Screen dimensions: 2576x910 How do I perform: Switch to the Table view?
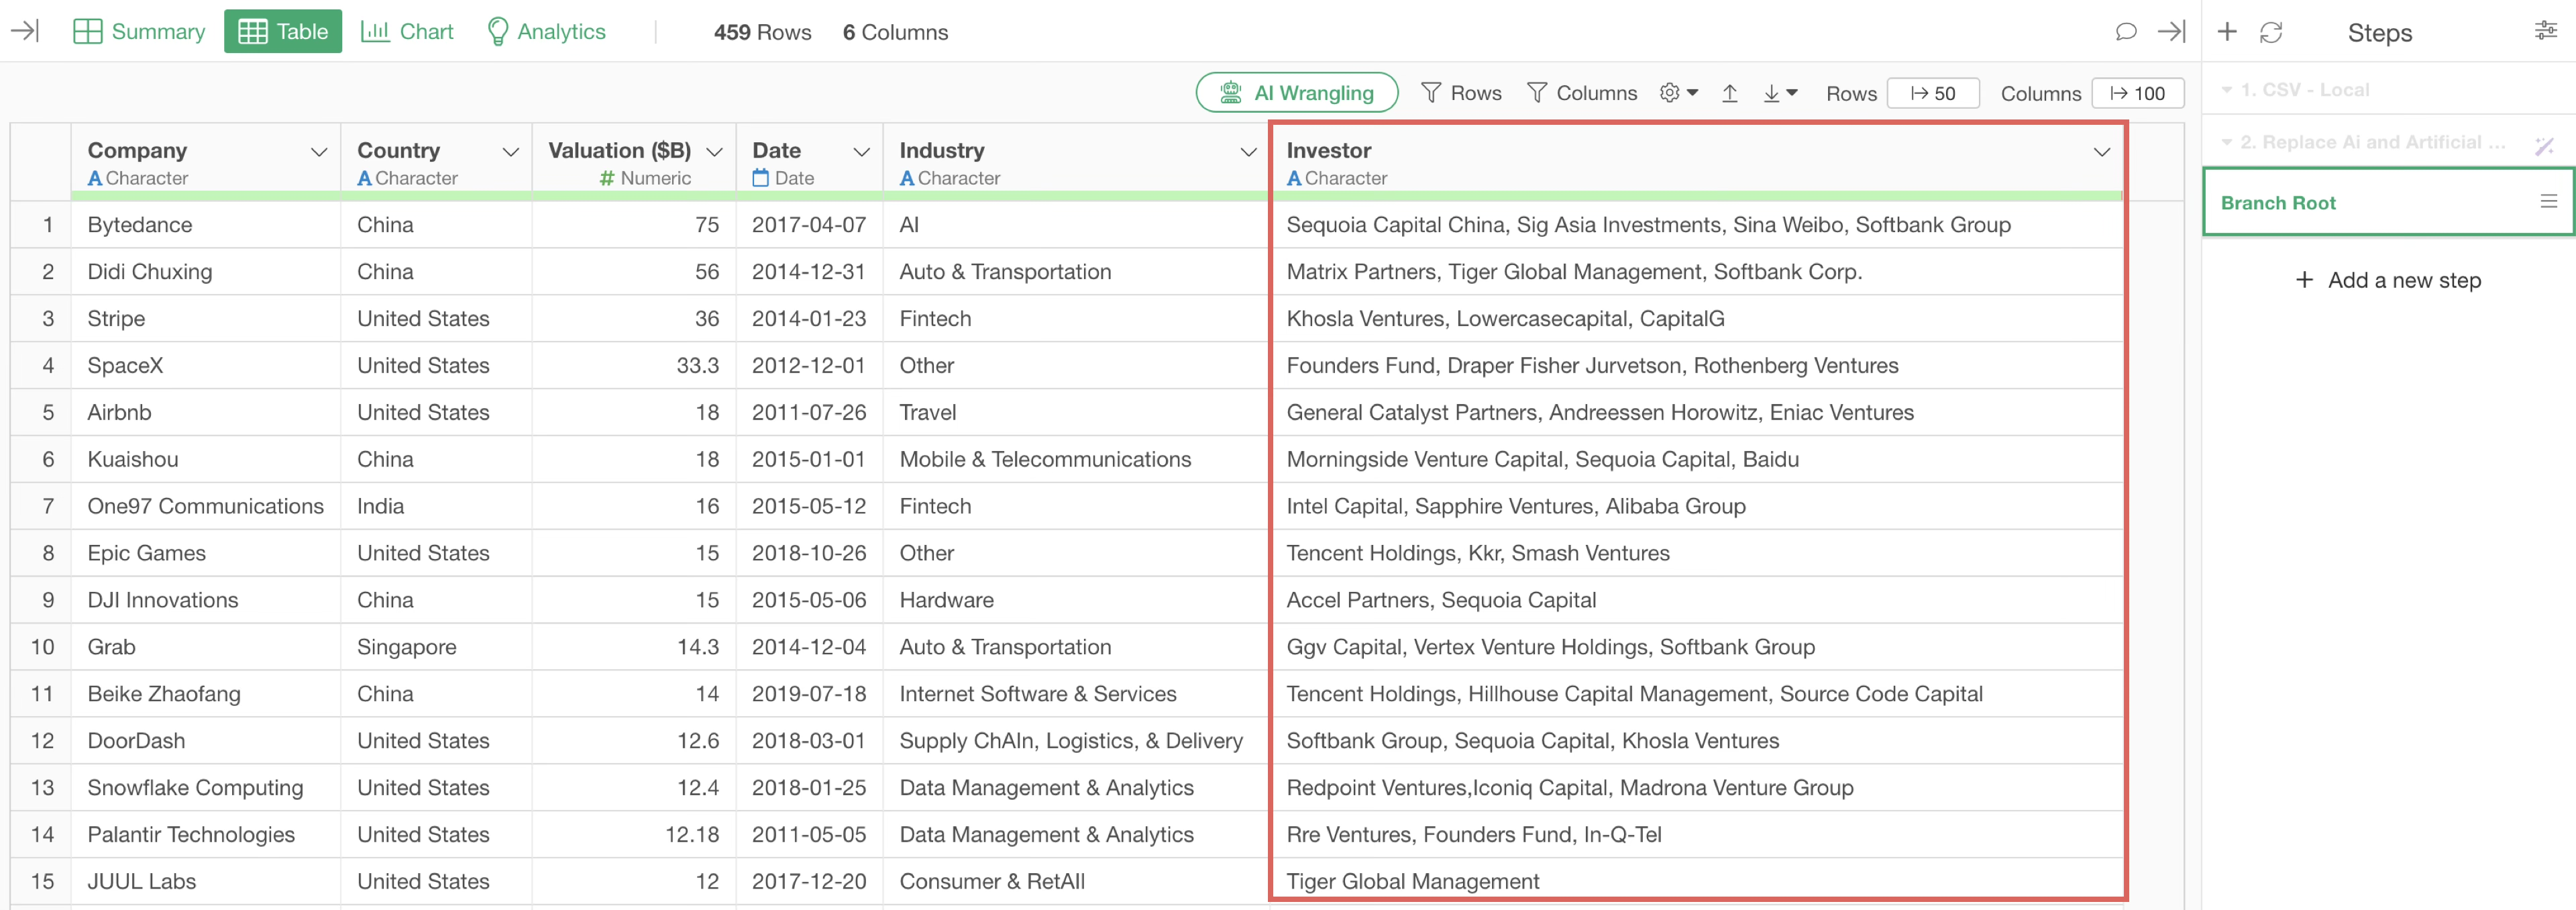pos(283,32)
